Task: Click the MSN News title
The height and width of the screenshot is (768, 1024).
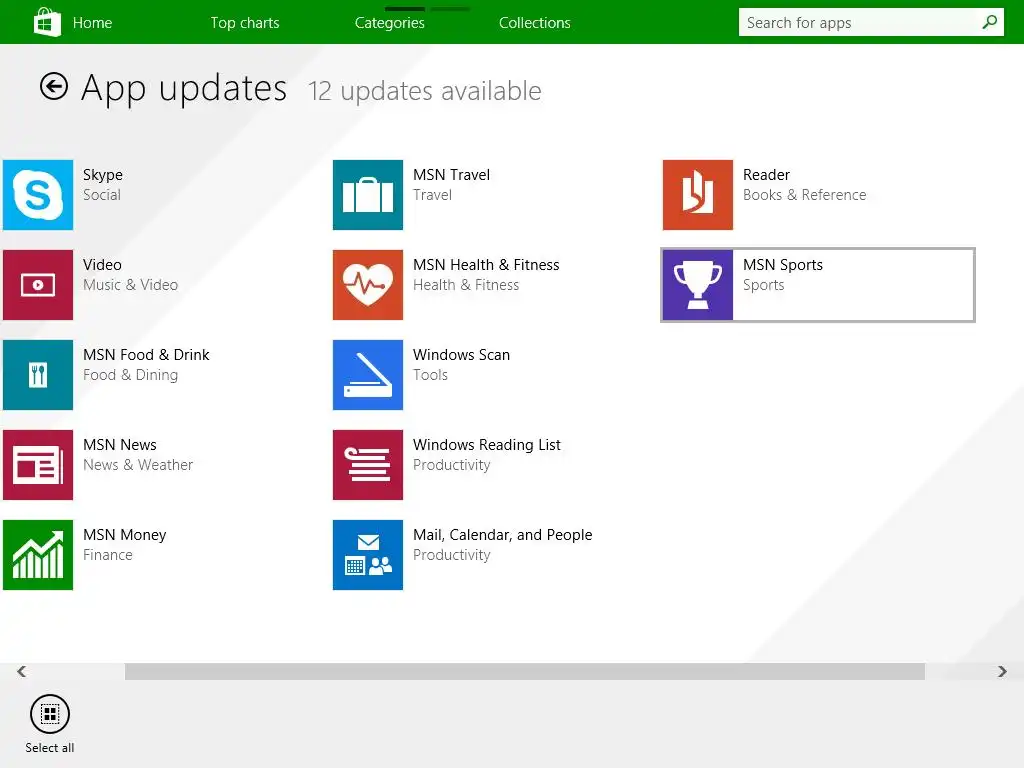Action: [x=120, y=445]
